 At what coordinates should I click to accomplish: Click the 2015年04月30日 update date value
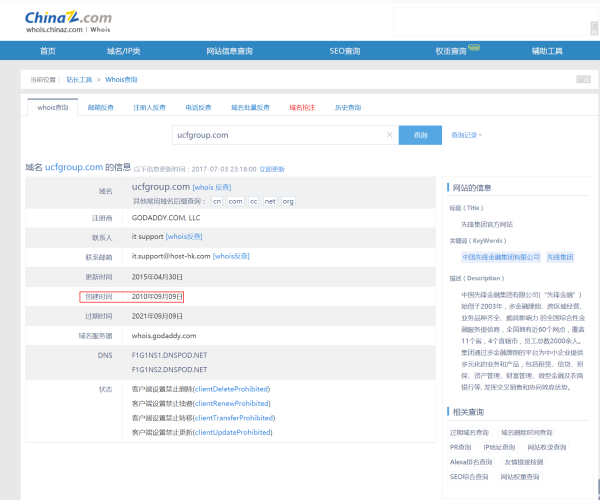[x=157, y=277]
